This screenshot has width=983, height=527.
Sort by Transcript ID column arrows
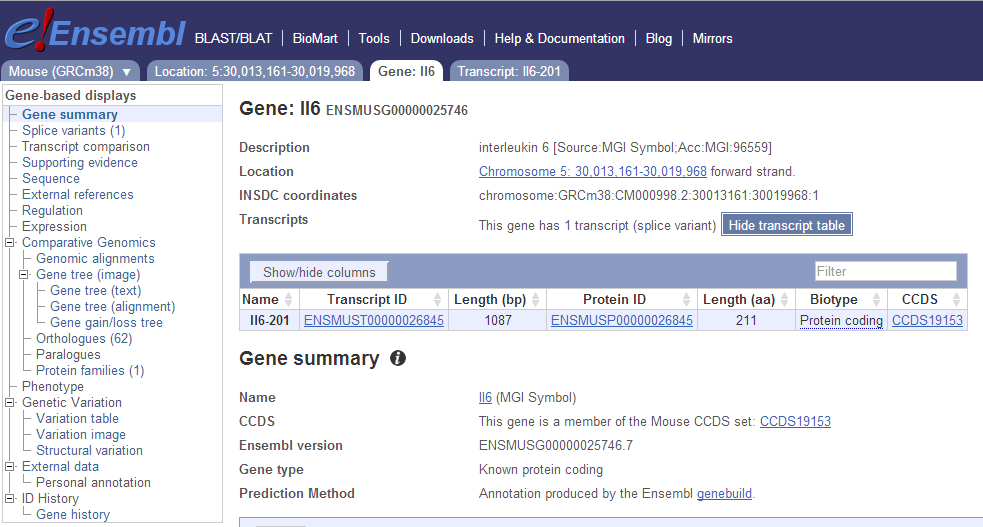[438, 300]
